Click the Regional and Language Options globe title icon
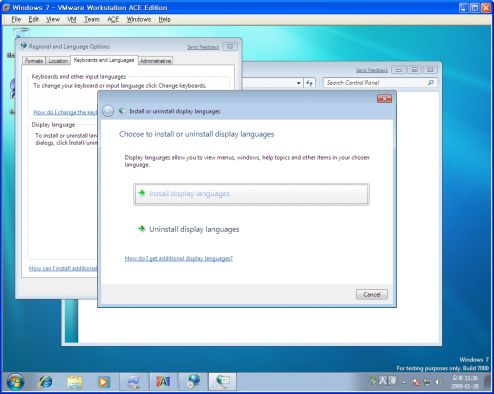The image size is (494, 394). 24,46
